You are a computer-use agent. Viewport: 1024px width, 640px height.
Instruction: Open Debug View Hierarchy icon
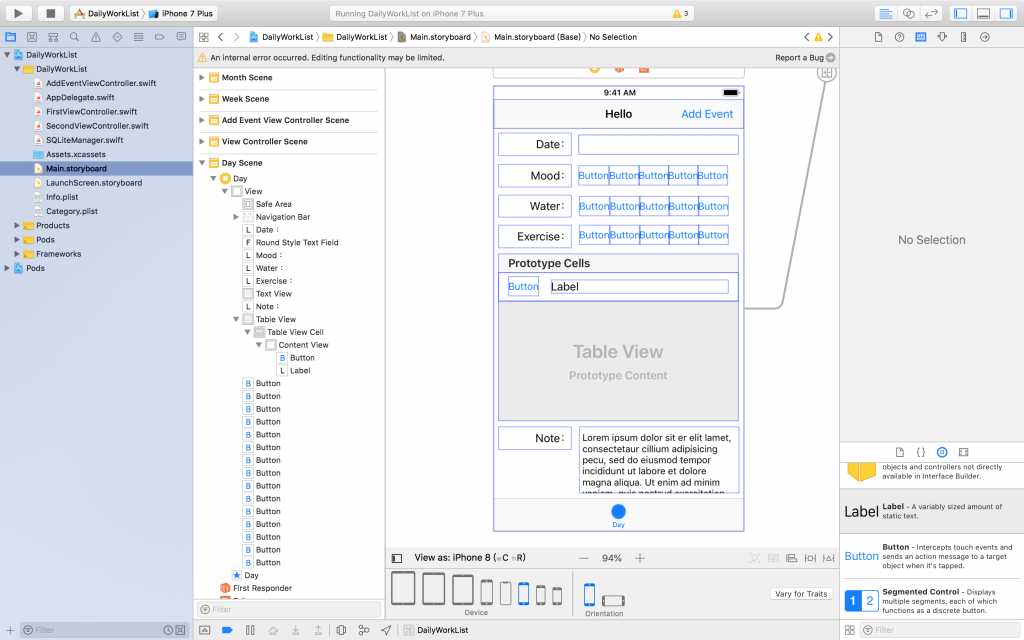point(341,630)
